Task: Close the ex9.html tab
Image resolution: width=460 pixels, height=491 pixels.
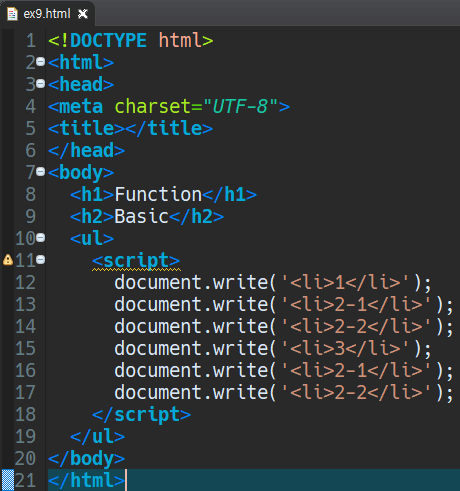Action: point(83,14)
